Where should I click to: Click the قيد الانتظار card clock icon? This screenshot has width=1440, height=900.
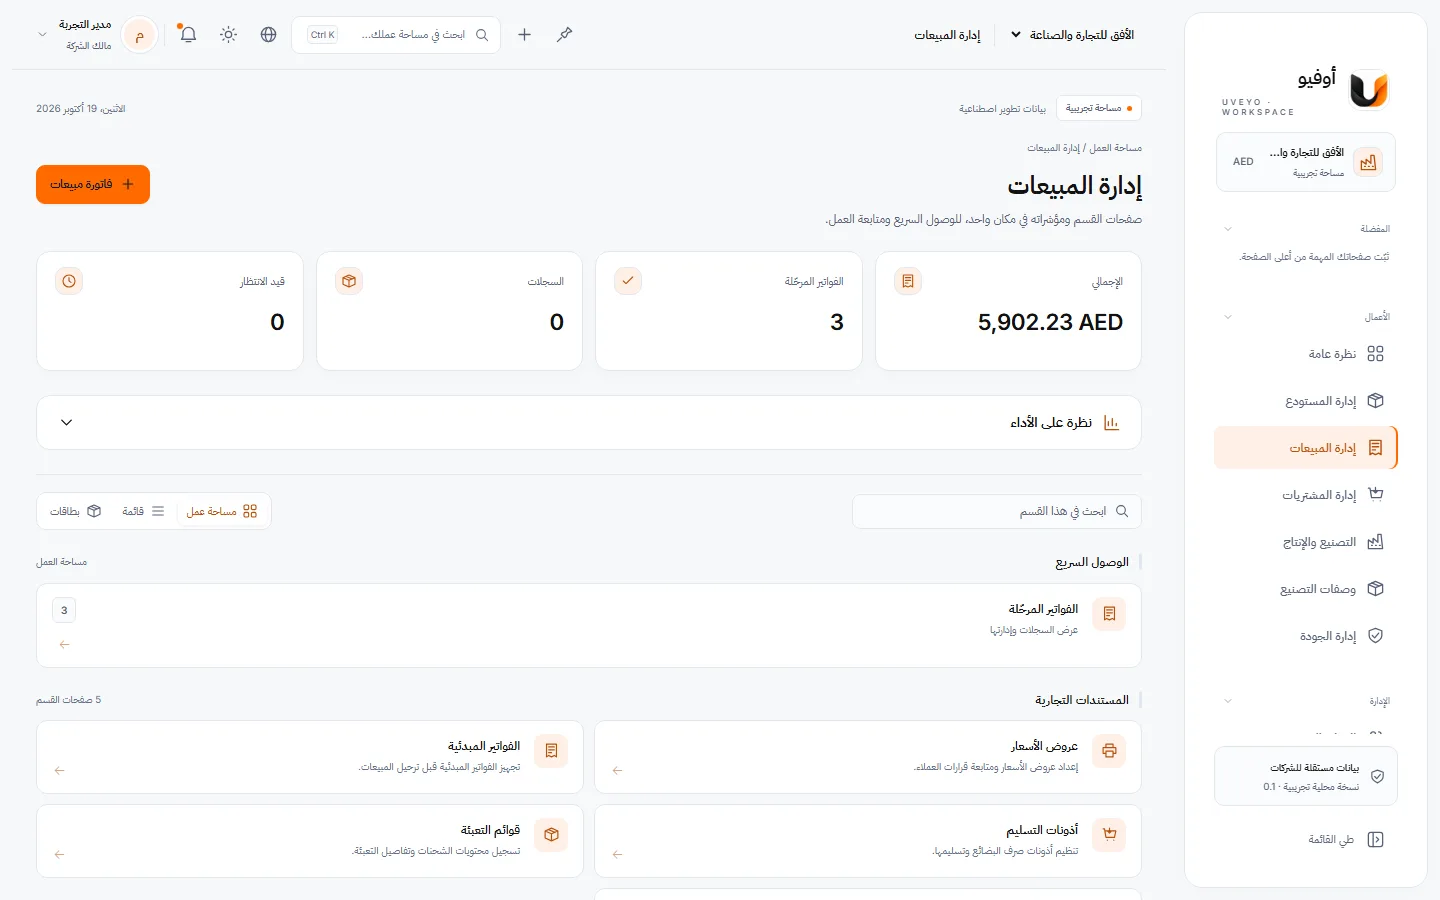pyautogui.click(x=69, y=281)
